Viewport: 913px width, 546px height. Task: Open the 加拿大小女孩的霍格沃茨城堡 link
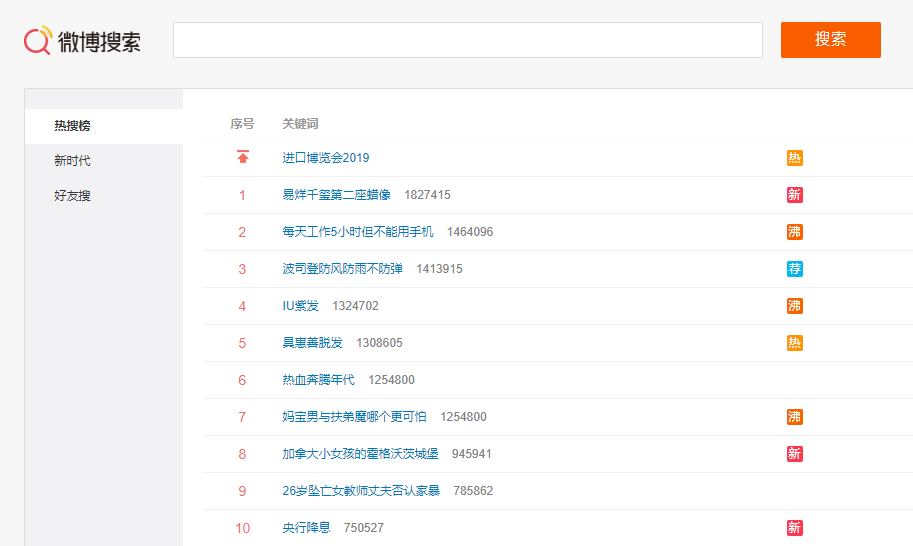click(x=360, y=454)
